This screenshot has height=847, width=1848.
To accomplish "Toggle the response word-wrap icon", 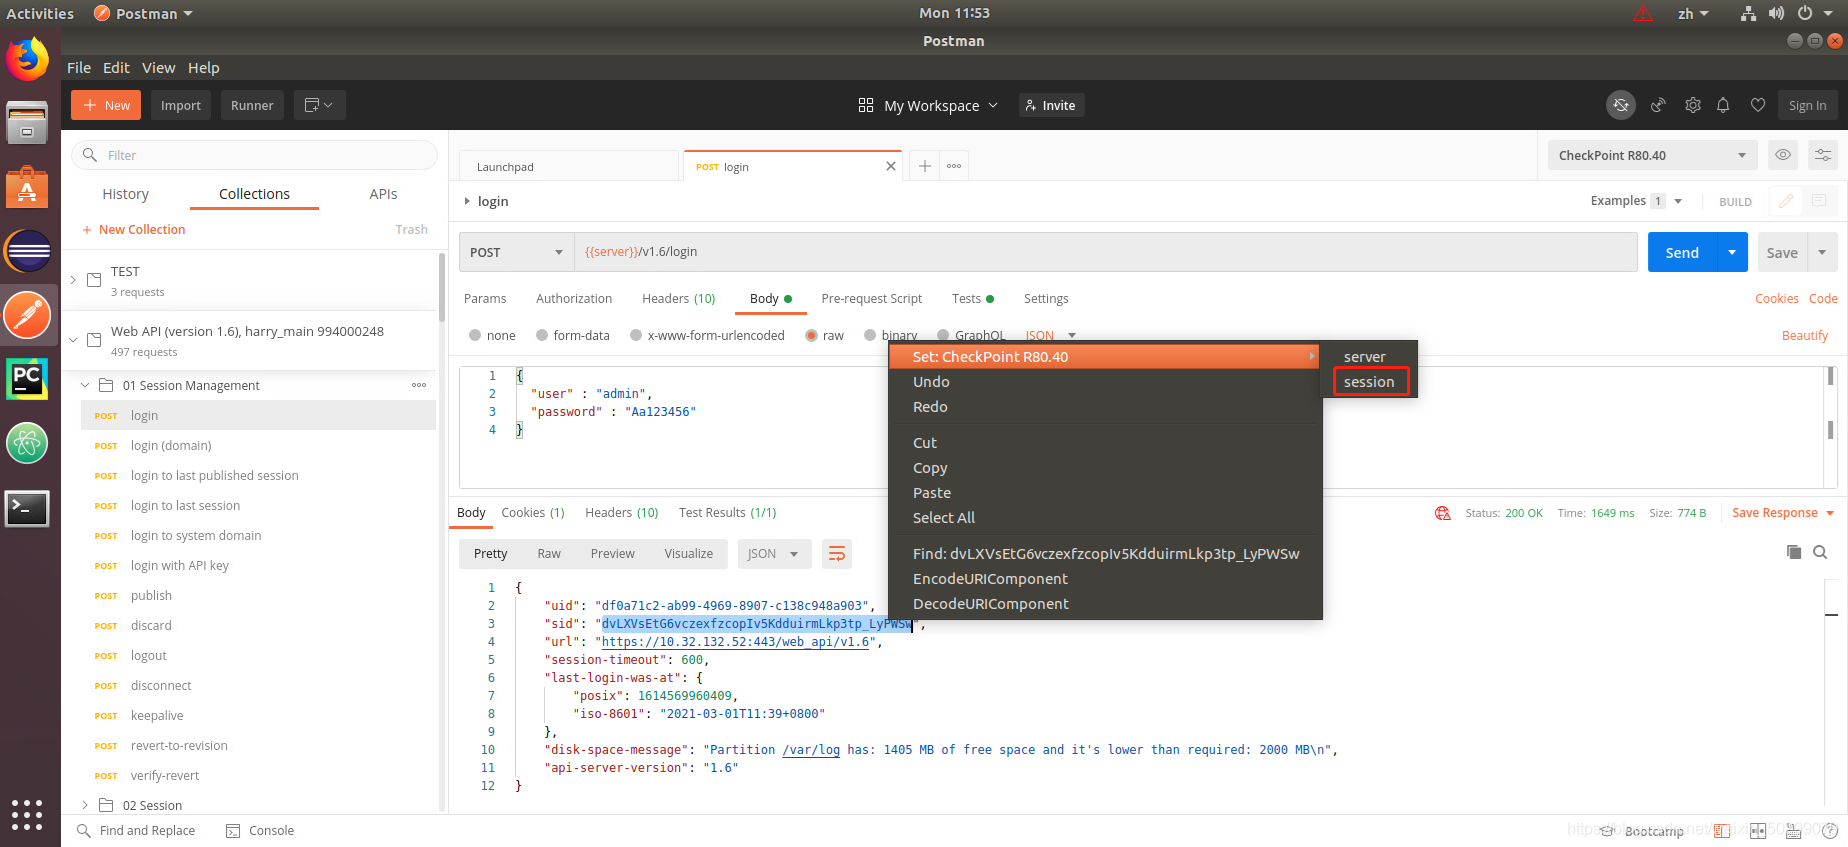I will [x=837, y=554].
